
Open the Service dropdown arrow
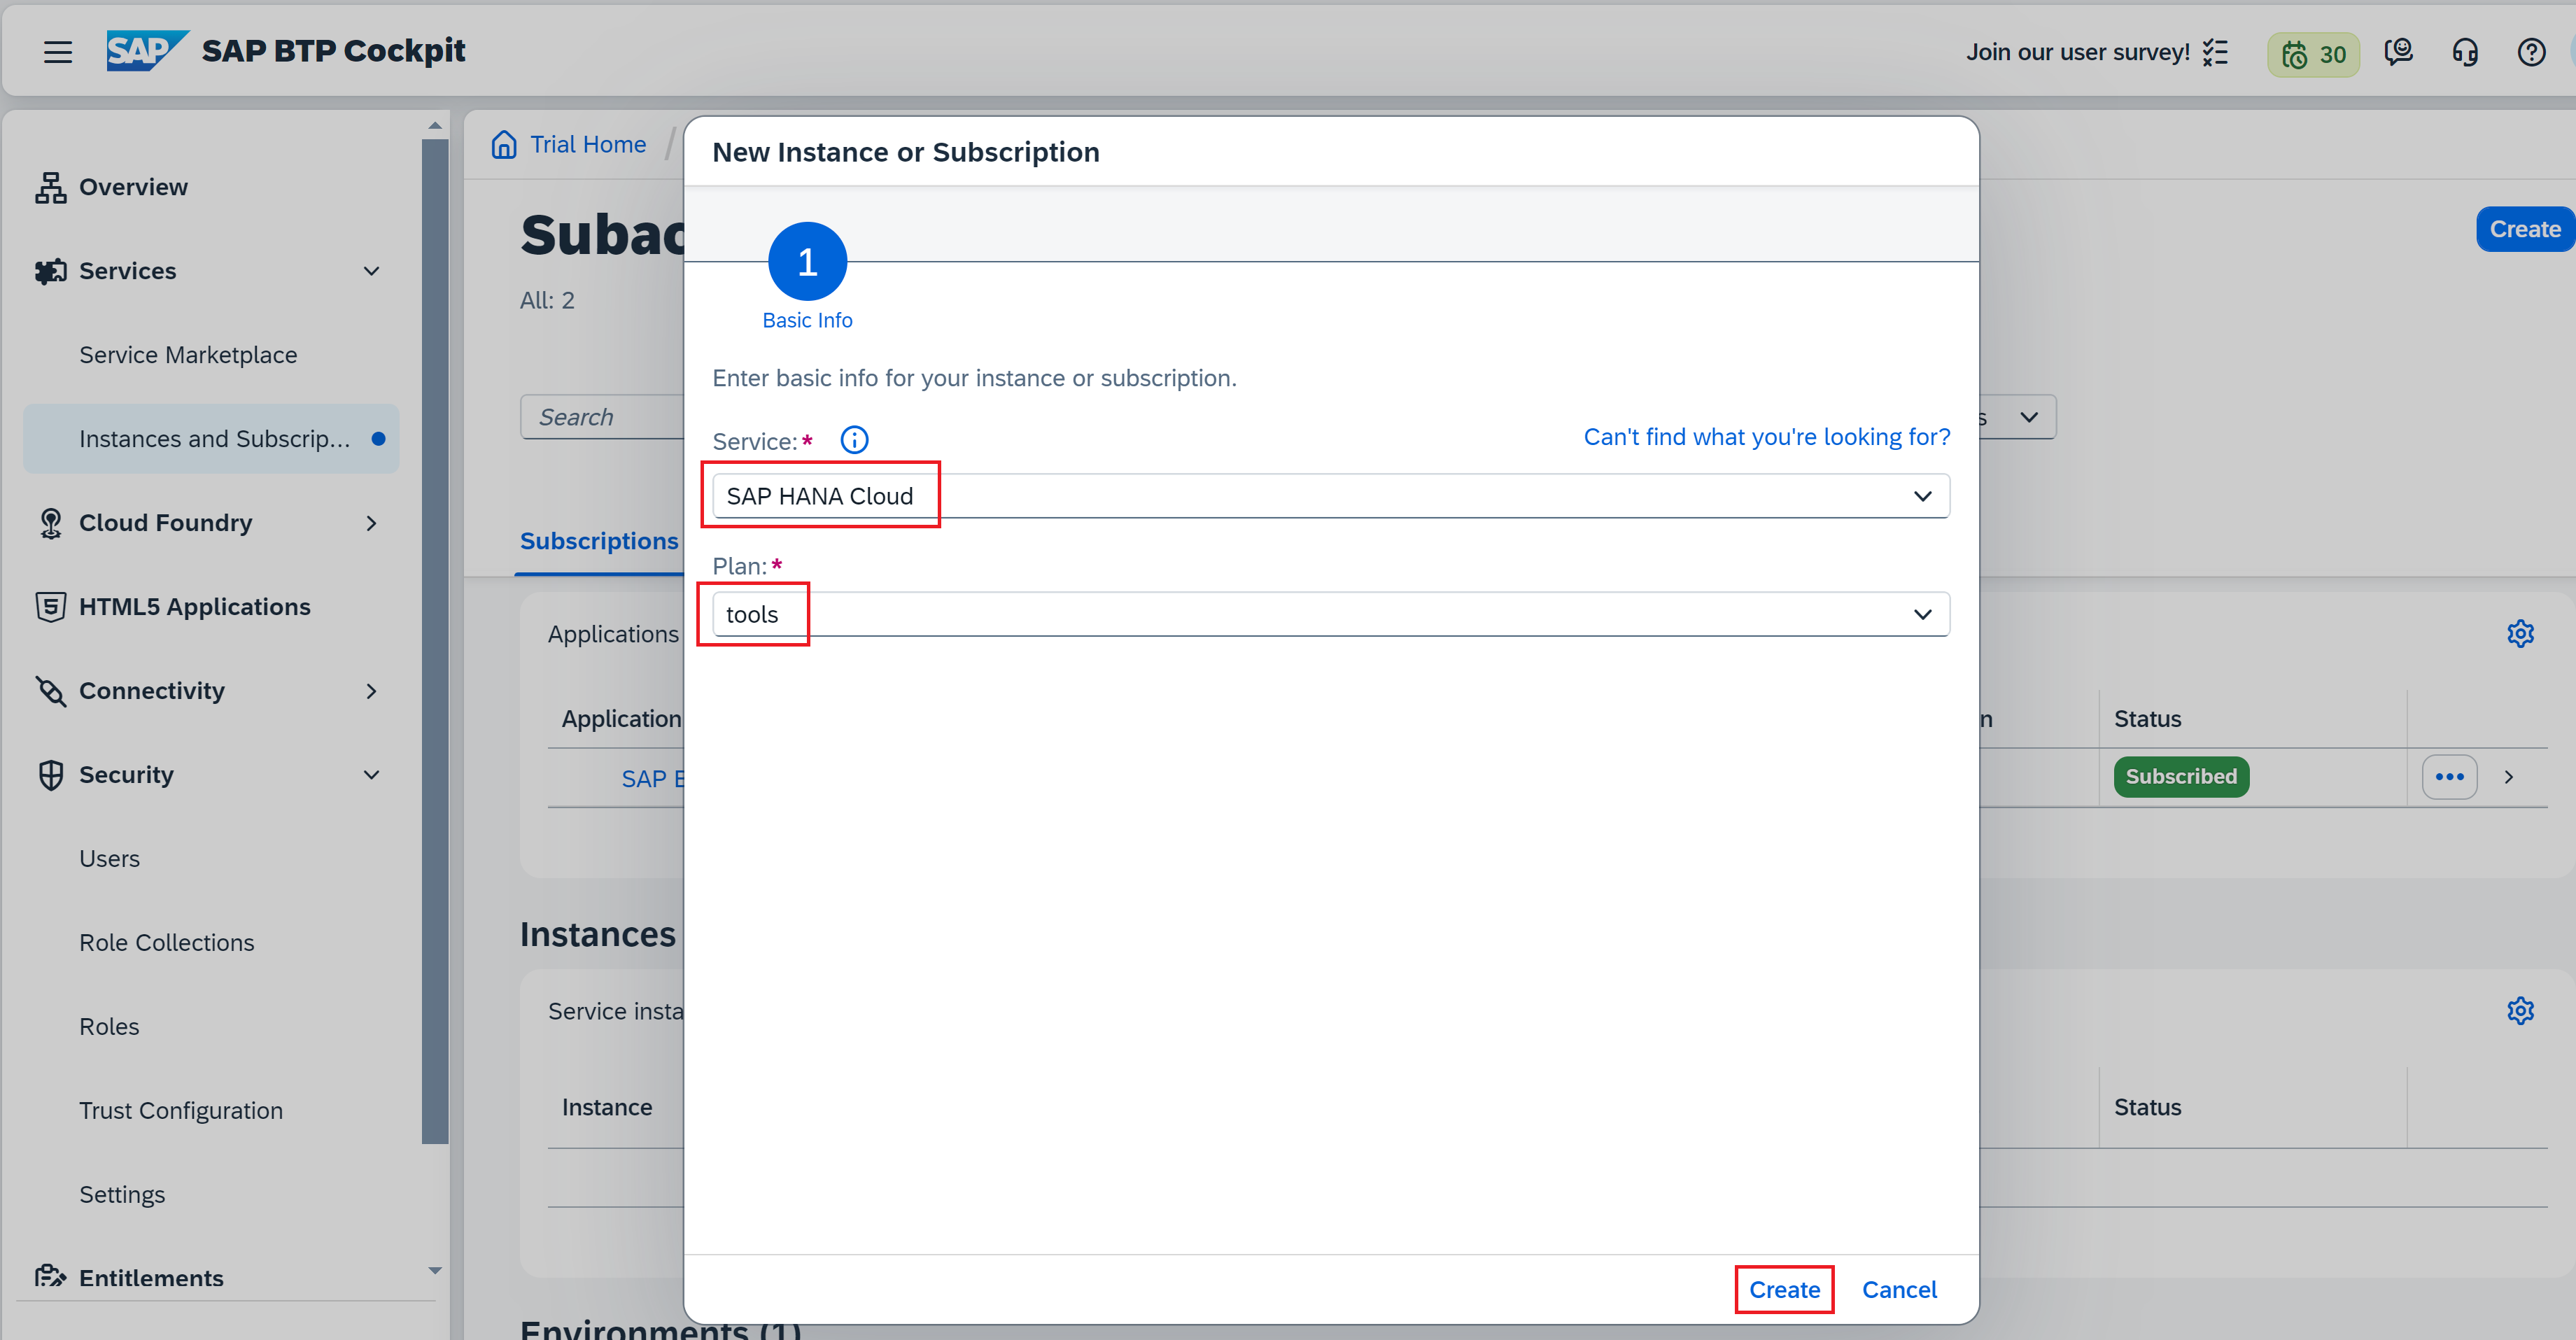pos(1922,496)
